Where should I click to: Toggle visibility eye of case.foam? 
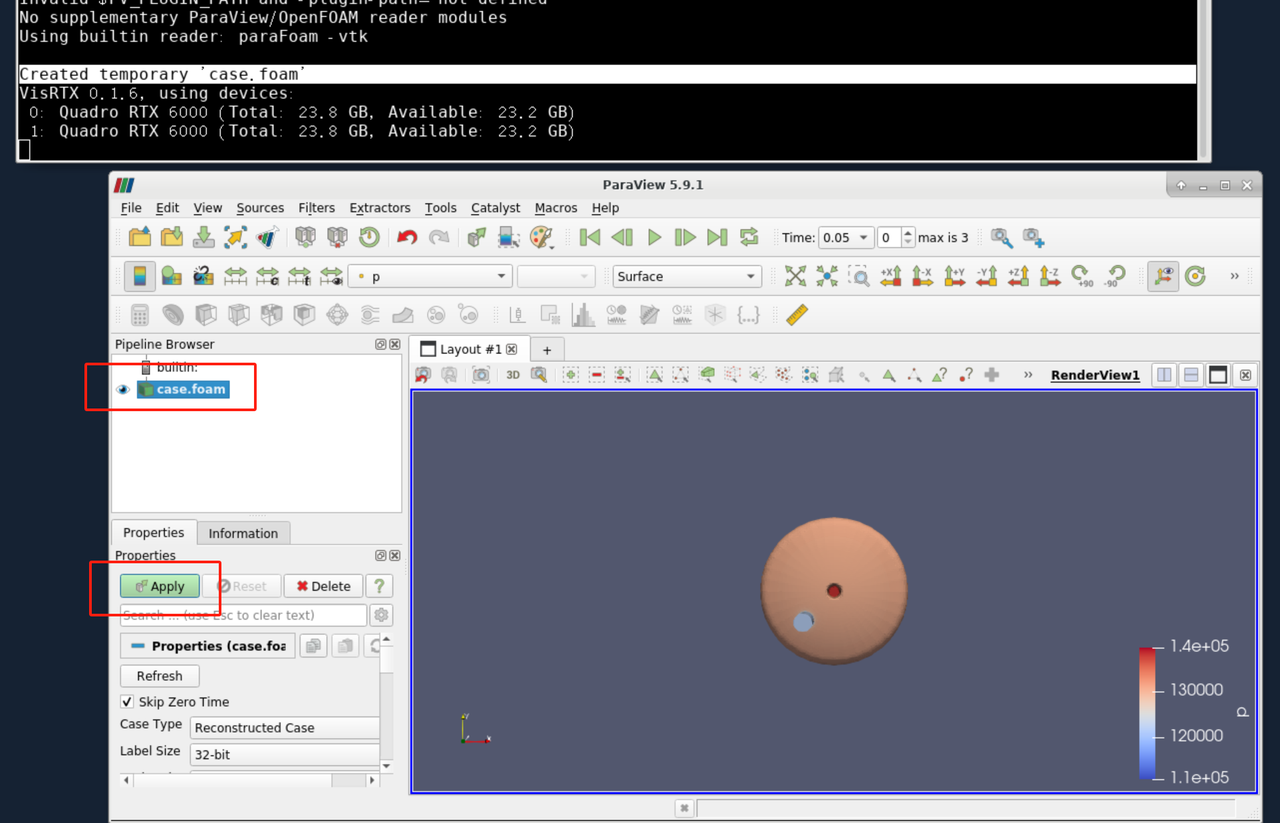(123, 389)
